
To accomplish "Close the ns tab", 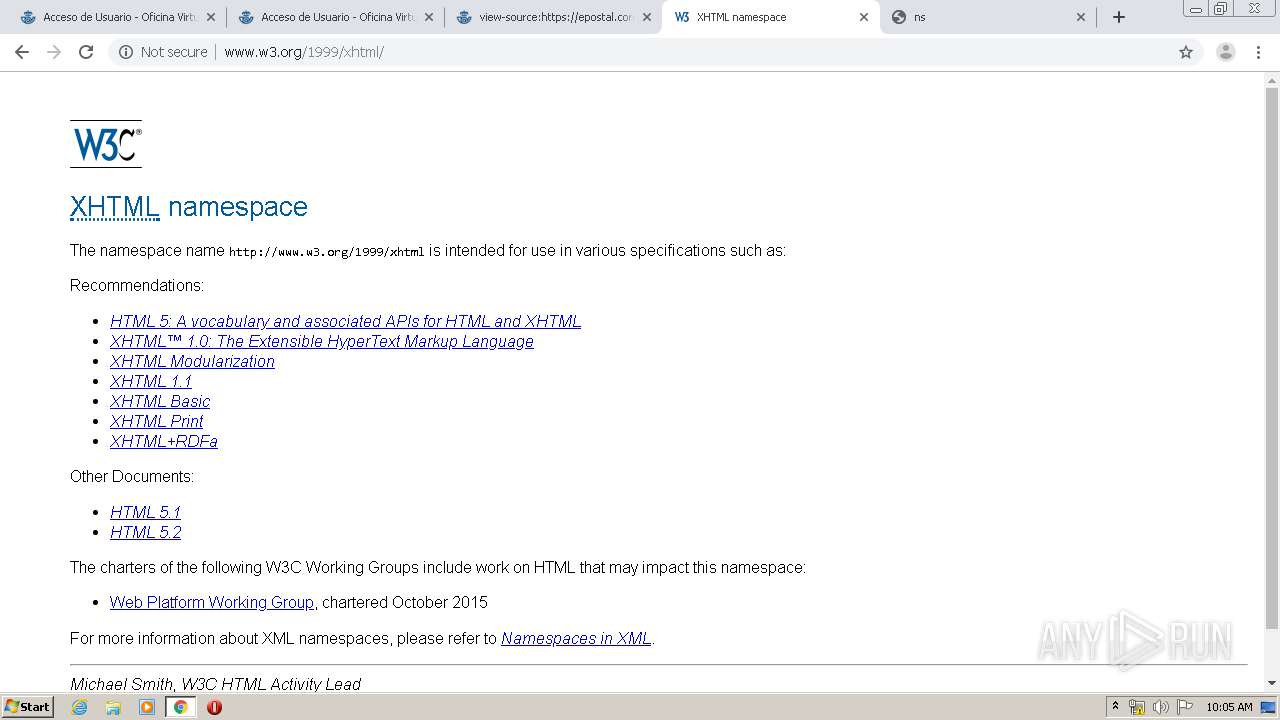I will [x=1081, y=17].
